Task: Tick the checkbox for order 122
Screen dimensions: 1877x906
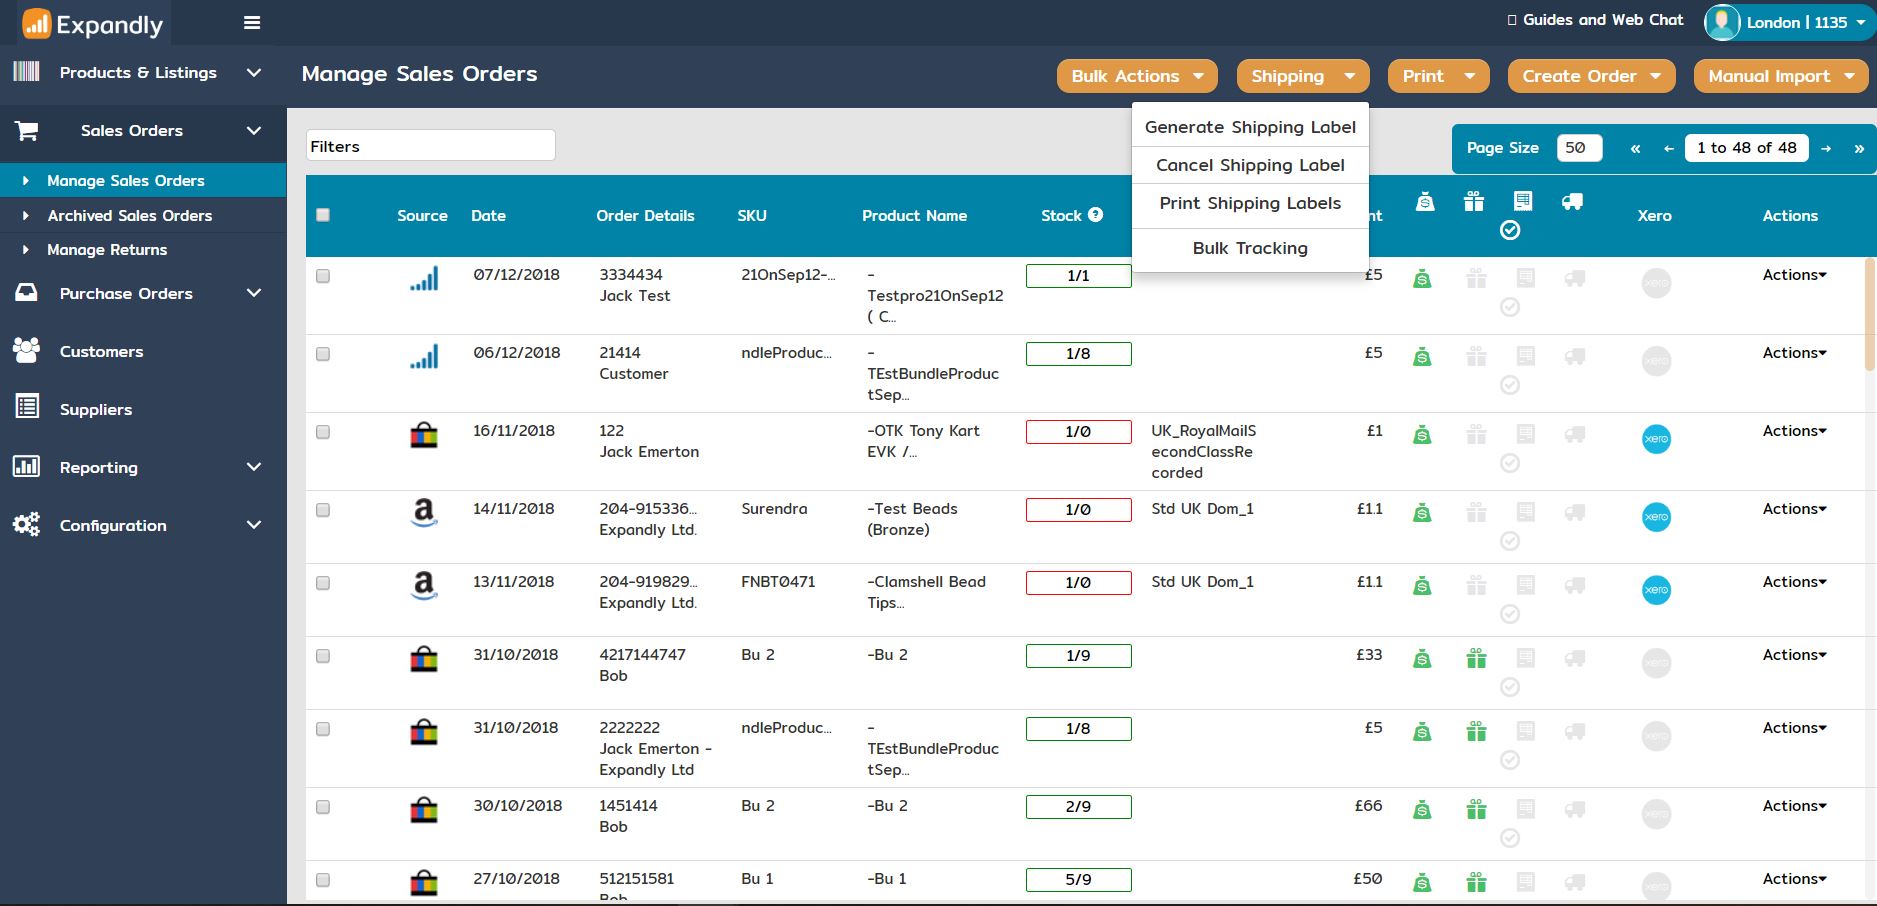Action: coord(323,432)
